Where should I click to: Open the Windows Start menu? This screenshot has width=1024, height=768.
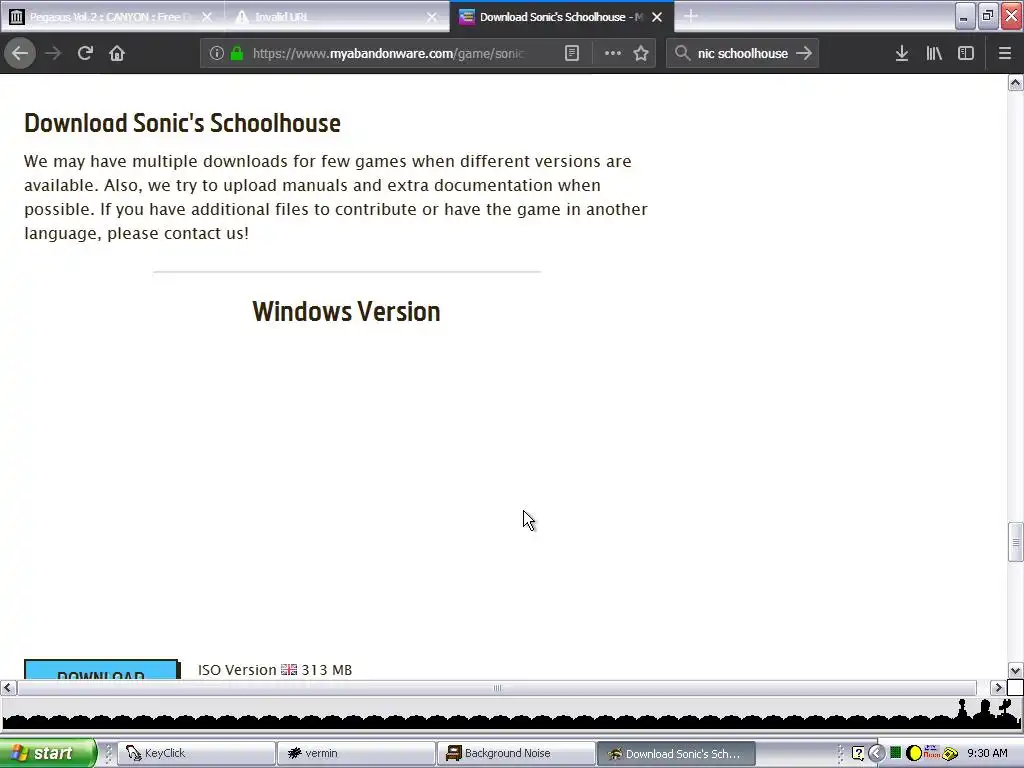pos(47,753)
